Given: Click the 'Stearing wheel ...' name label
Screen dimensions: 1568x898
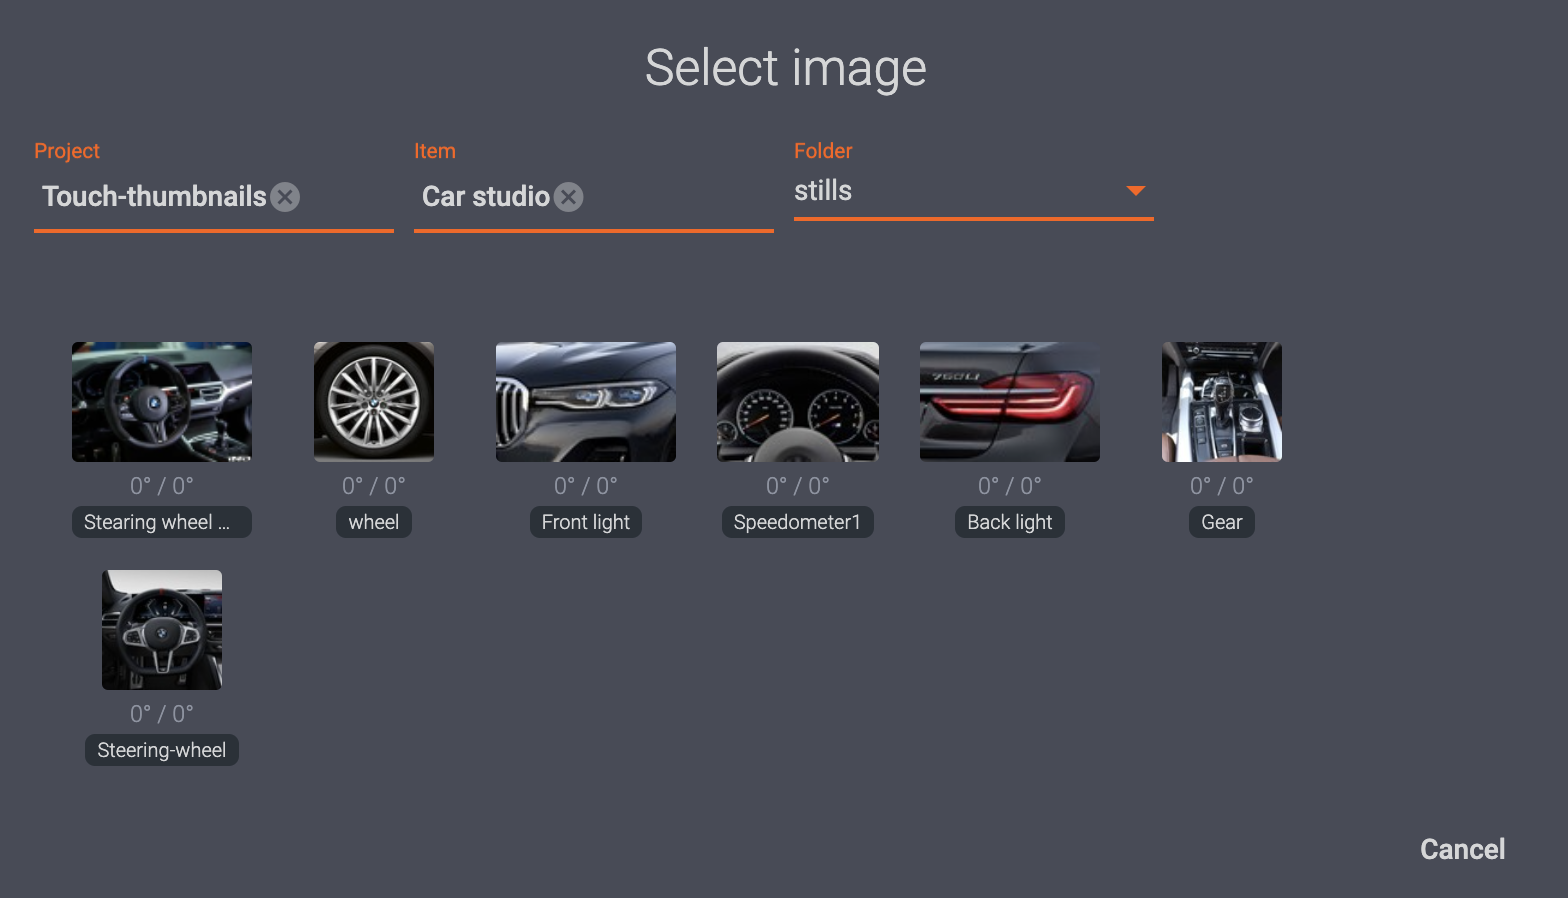Looking at the screenshot, I should (x=162, y=522).
